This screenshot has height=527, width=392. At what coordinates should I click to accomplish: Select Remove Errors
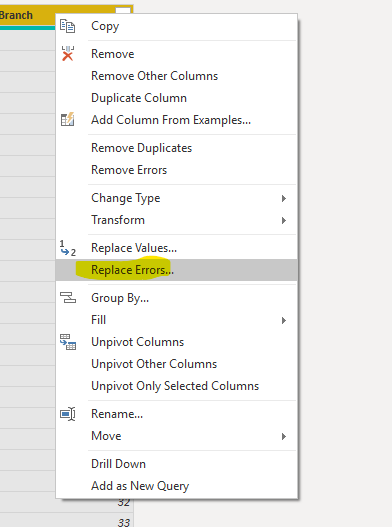(x=177, y=170)
